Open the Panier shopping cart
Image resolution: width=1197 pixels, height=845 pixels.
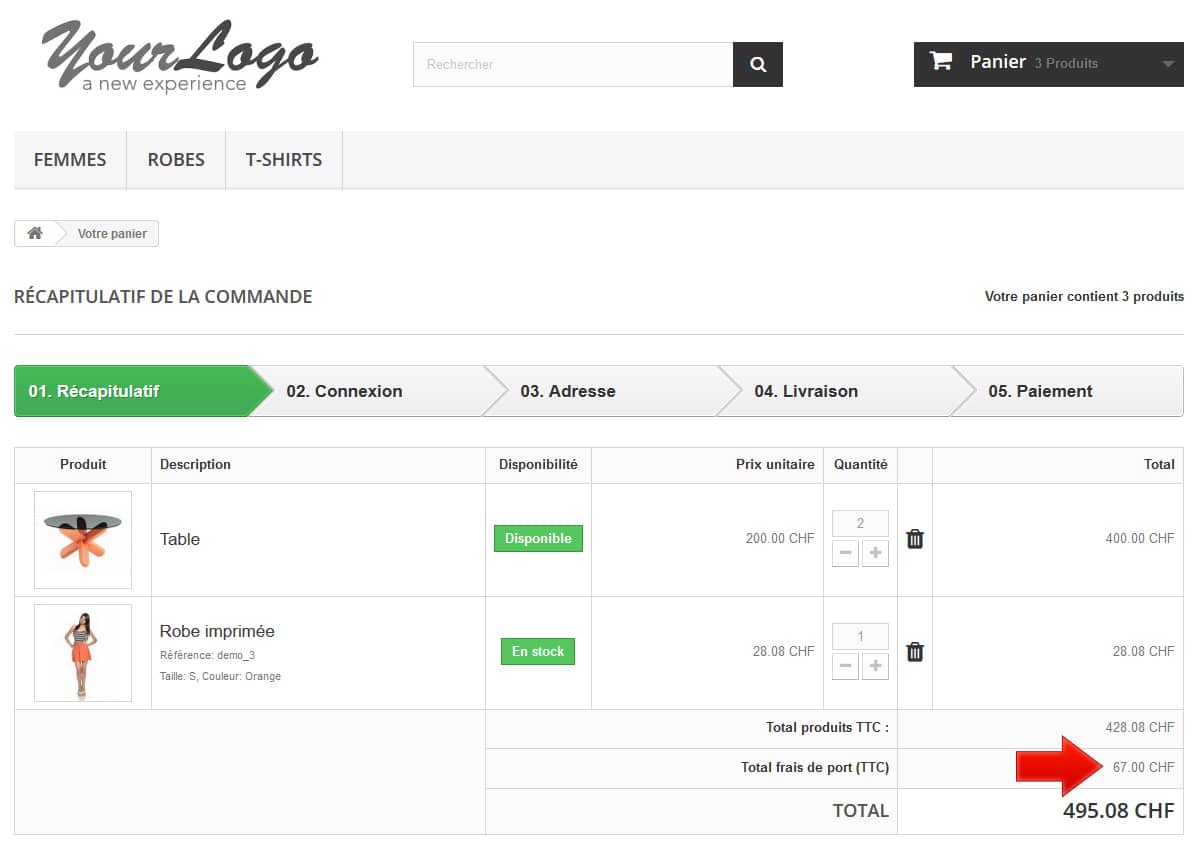pos(1048,64)
